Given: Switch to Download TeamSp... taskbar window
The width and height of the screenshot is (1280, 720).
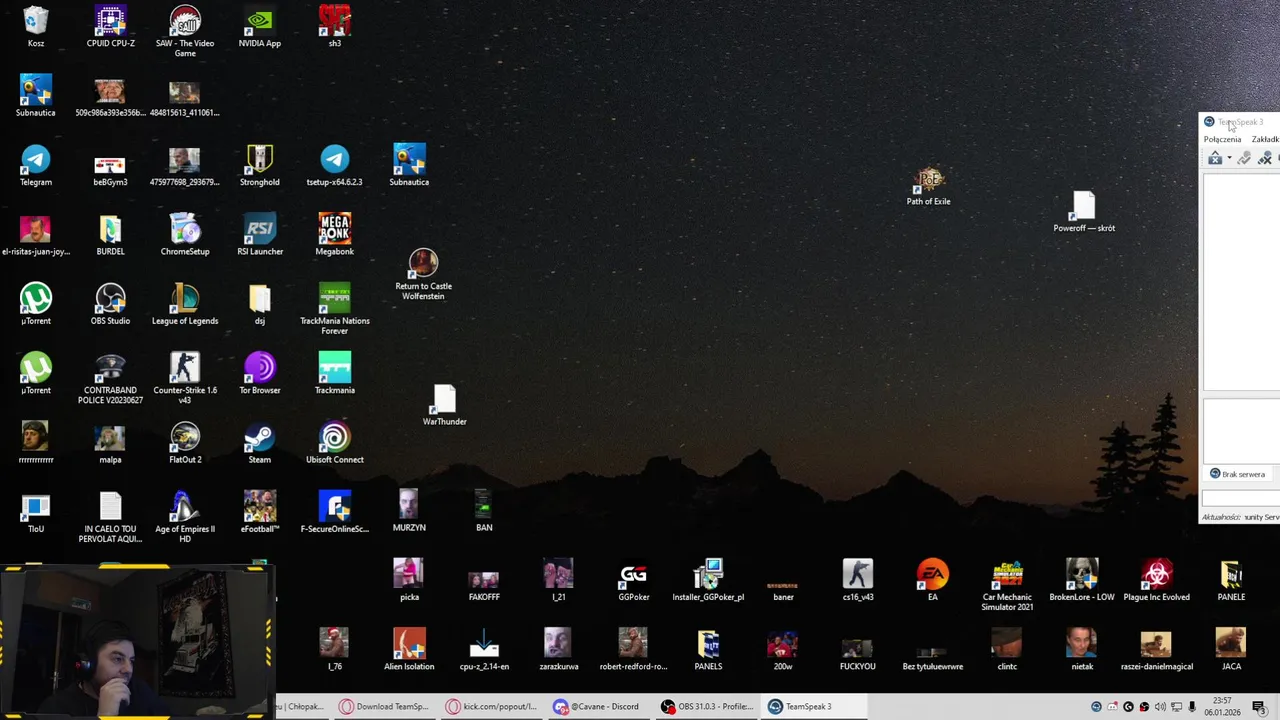Looking at the screenshot, I should [386, 706].
